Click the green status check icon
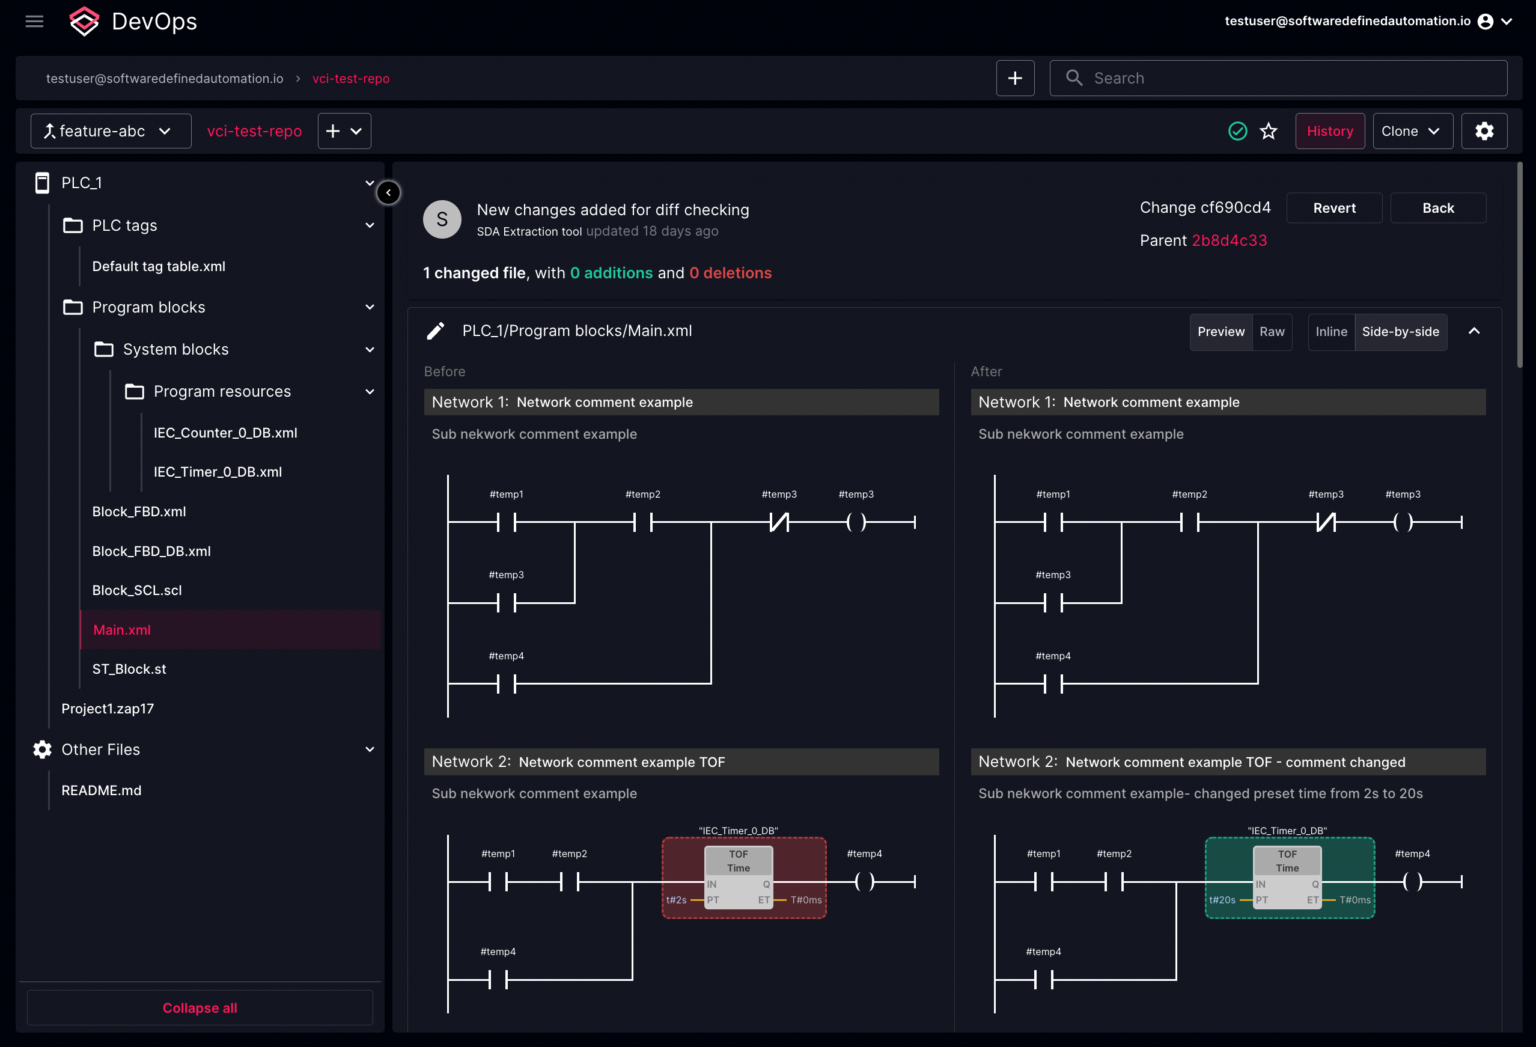This screenshot has height=1047, width=1536. coord(1237,131)
